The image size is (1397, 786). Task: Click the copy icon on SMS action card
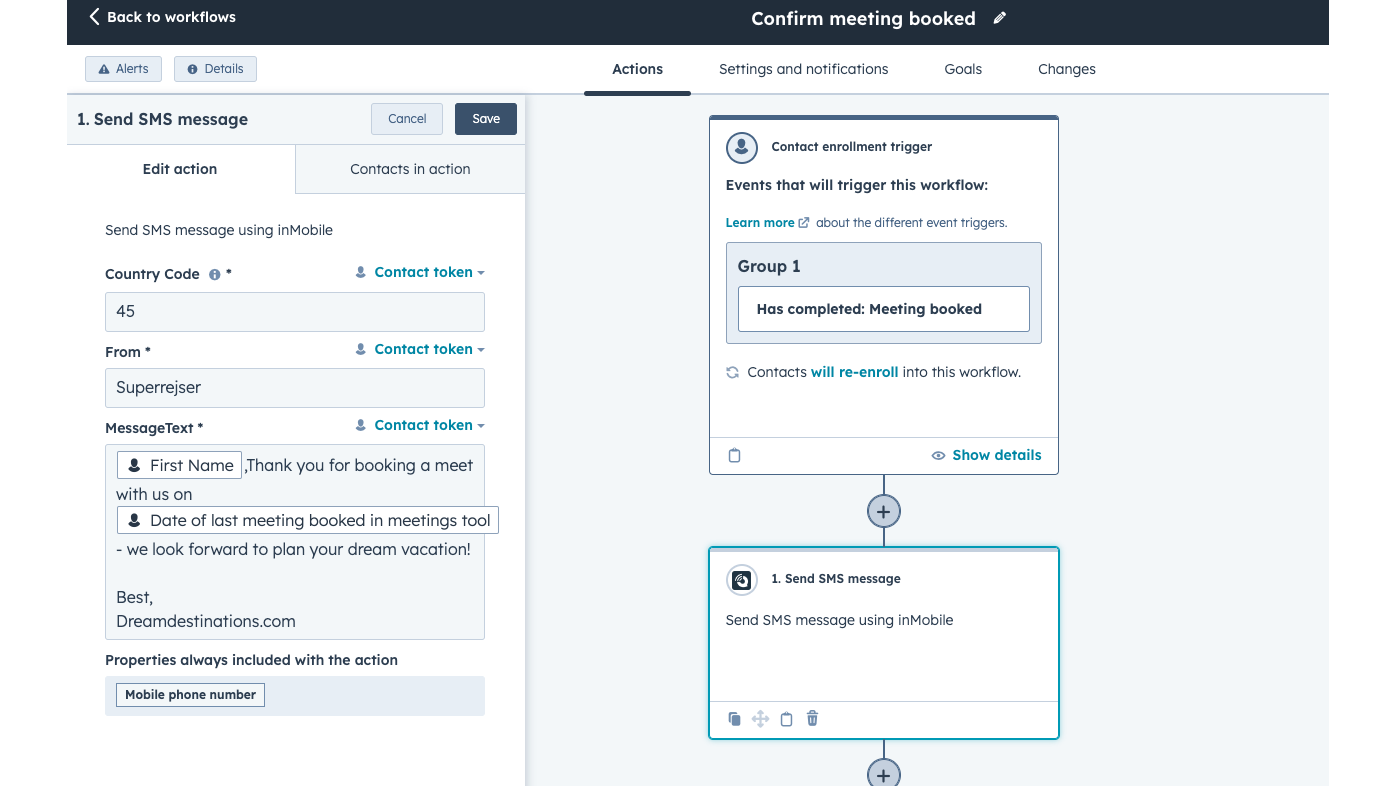point(735,719)
